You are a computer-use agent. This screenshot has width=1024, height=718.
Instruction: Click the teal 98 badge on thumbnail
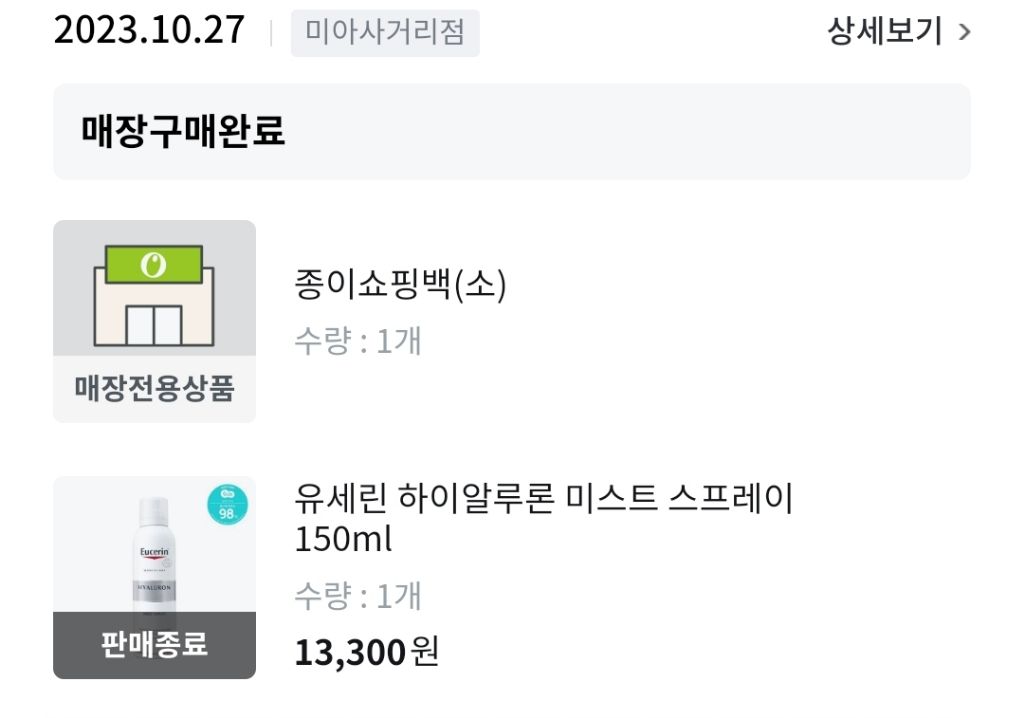pyautogui.click(x=227, y=505)
